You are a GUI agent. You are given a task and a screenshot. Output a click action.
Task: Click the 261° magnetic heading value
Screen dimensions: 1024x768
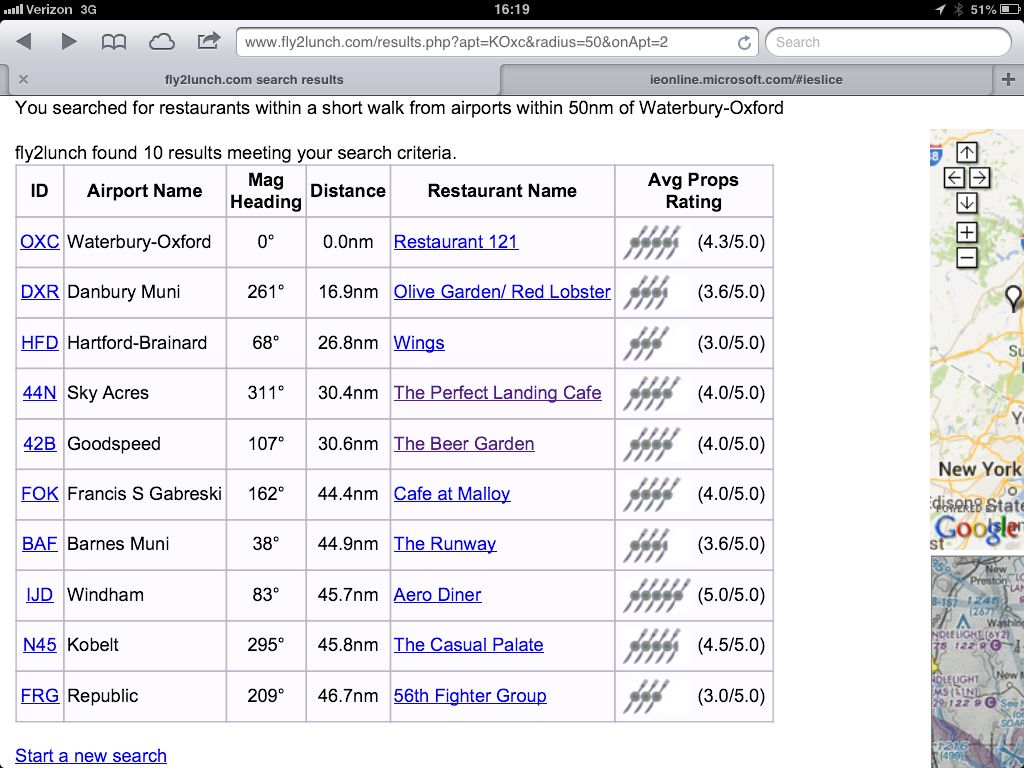click(266, 292)
